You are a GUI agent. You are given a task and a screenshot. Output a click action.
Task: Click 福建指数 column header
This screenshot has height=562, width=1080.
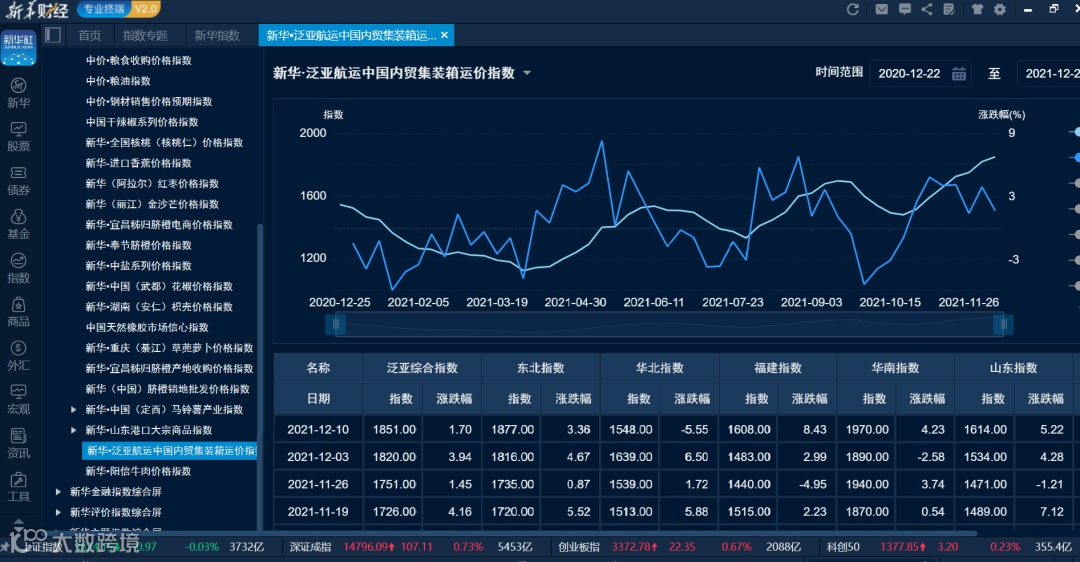coord(778,368)
